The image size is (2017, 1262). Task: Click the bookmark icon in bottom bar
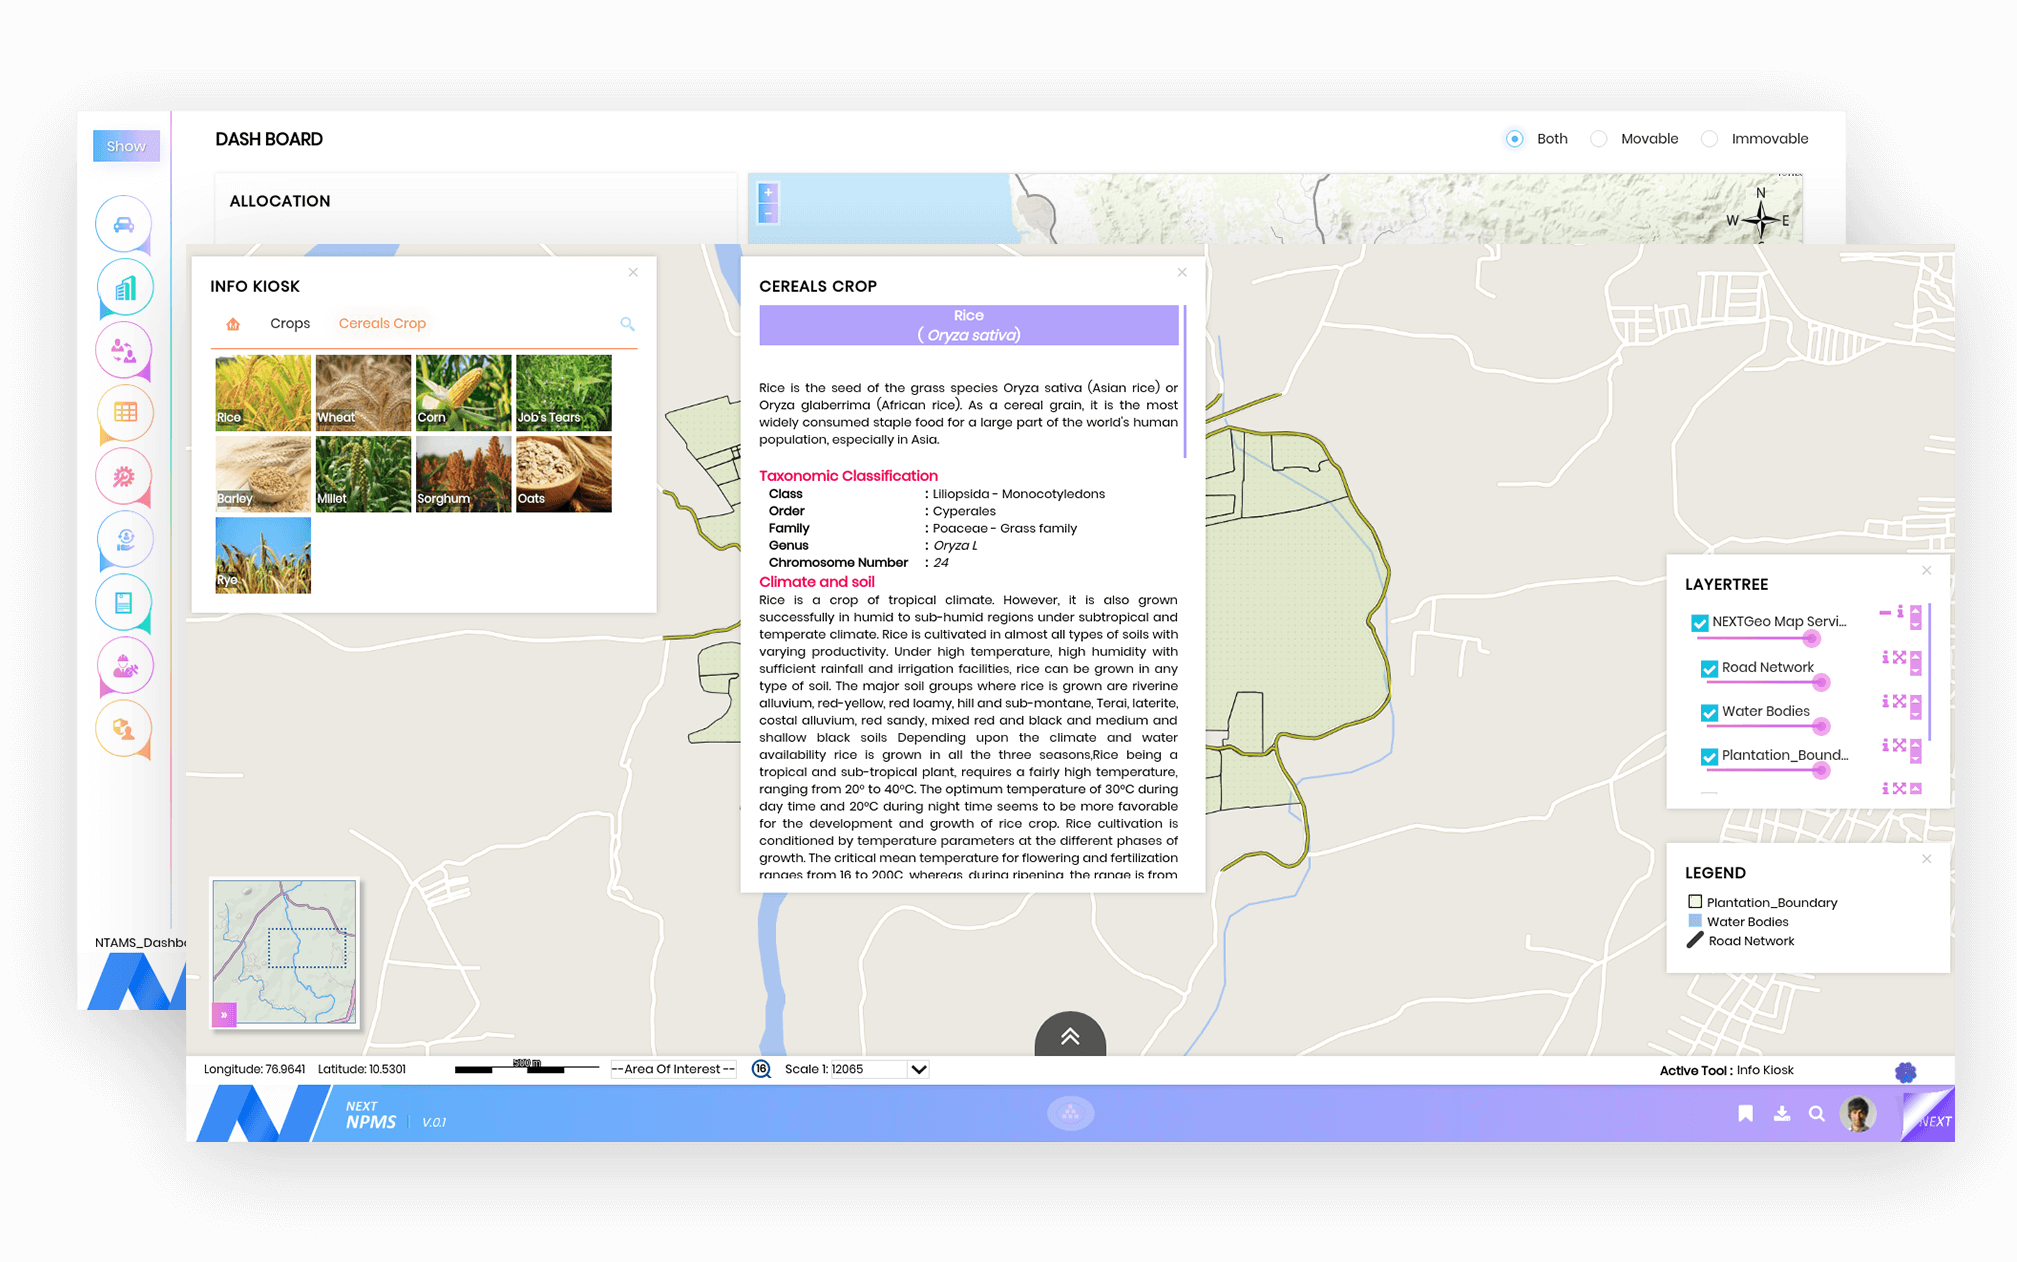pos(1745,1113)
